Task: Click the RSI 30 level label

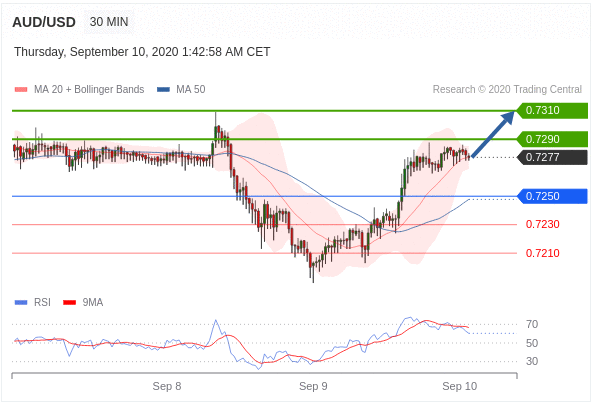Action: click(x=532, y=361)
